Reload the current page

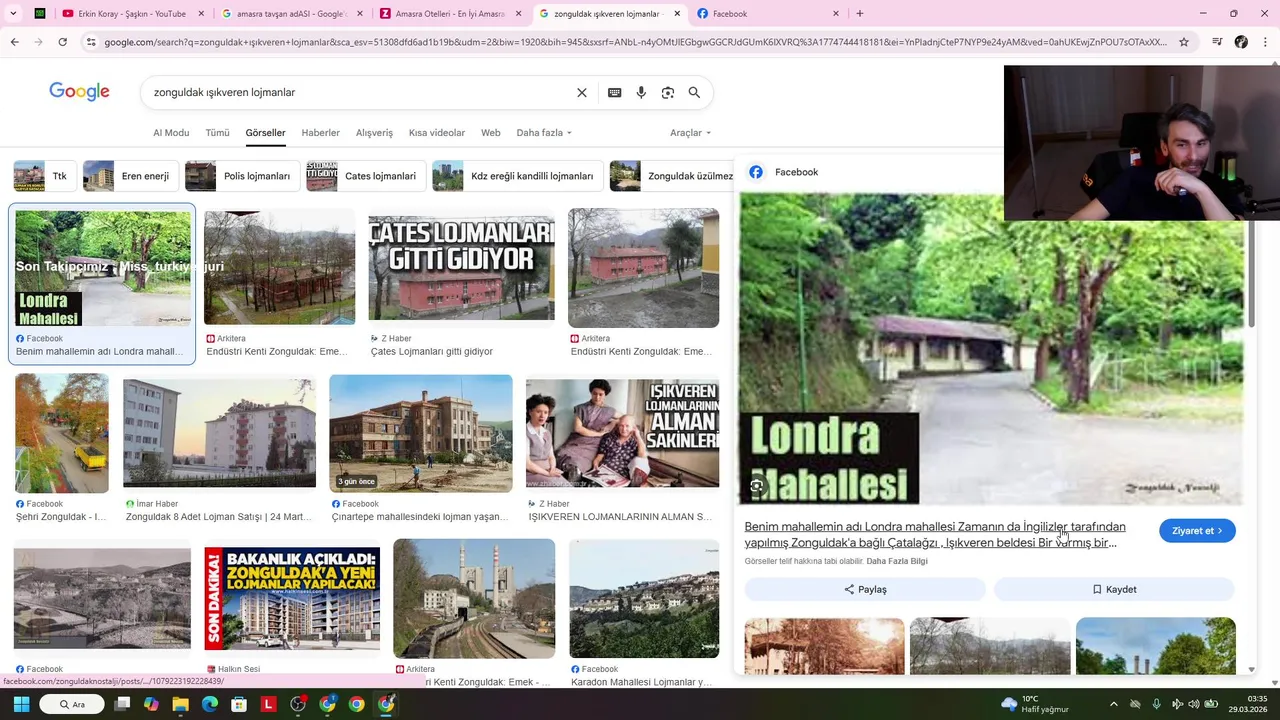click(62, 42)
